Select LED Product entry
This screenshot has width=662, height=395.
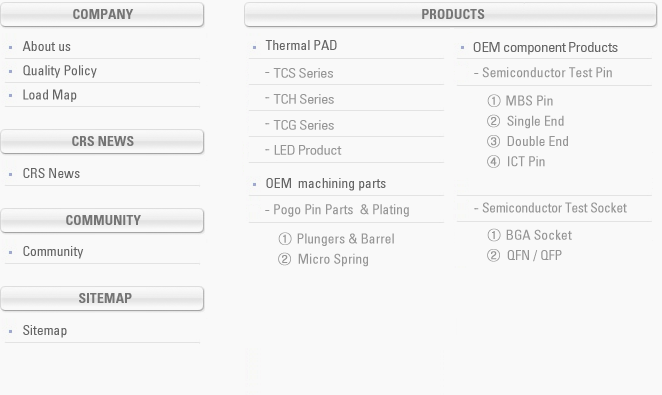click(x=307, y=150)
